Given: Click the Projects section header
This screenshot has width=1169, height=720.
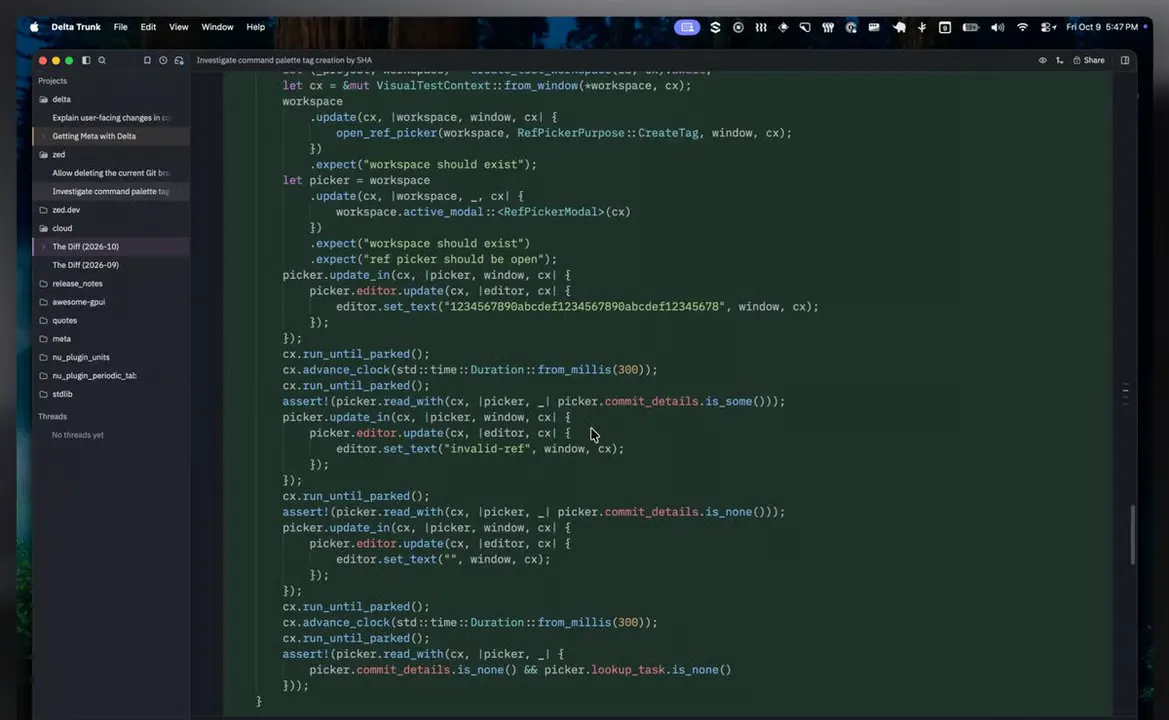Looking at the screenshot, I should pos(52,80).
